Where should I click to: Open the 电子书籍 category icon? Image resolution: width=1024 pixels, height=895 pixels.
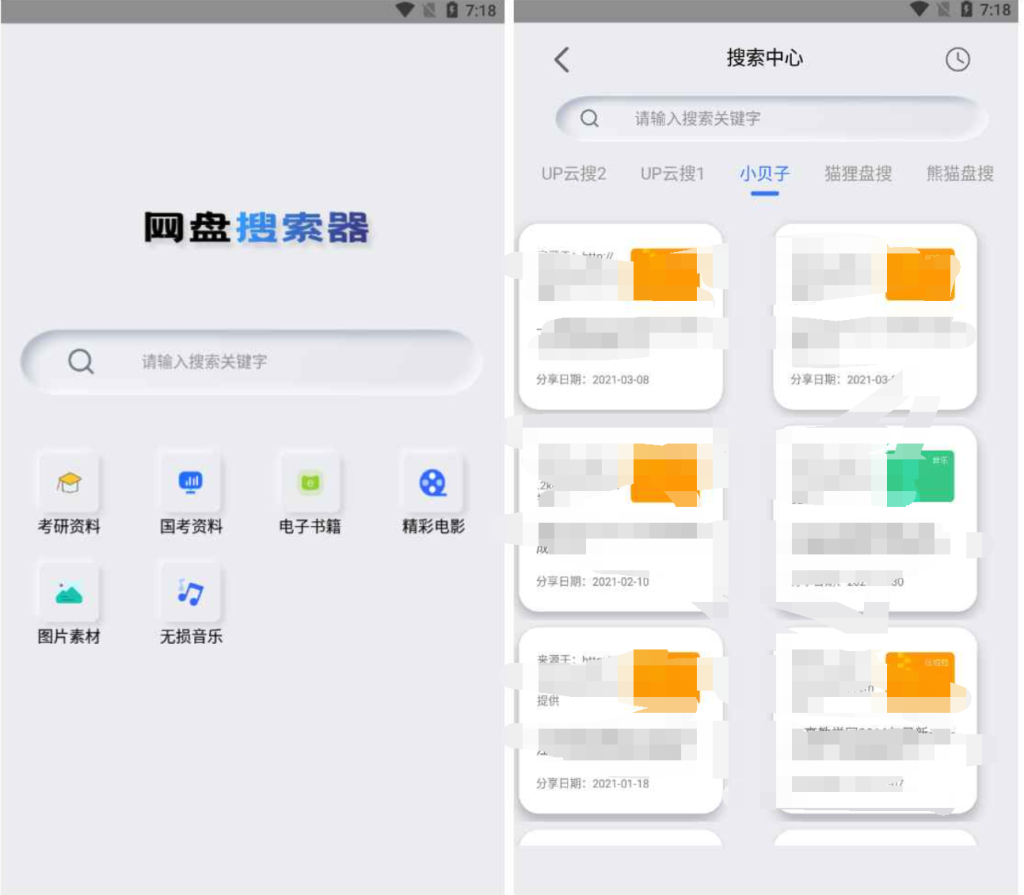310,484
